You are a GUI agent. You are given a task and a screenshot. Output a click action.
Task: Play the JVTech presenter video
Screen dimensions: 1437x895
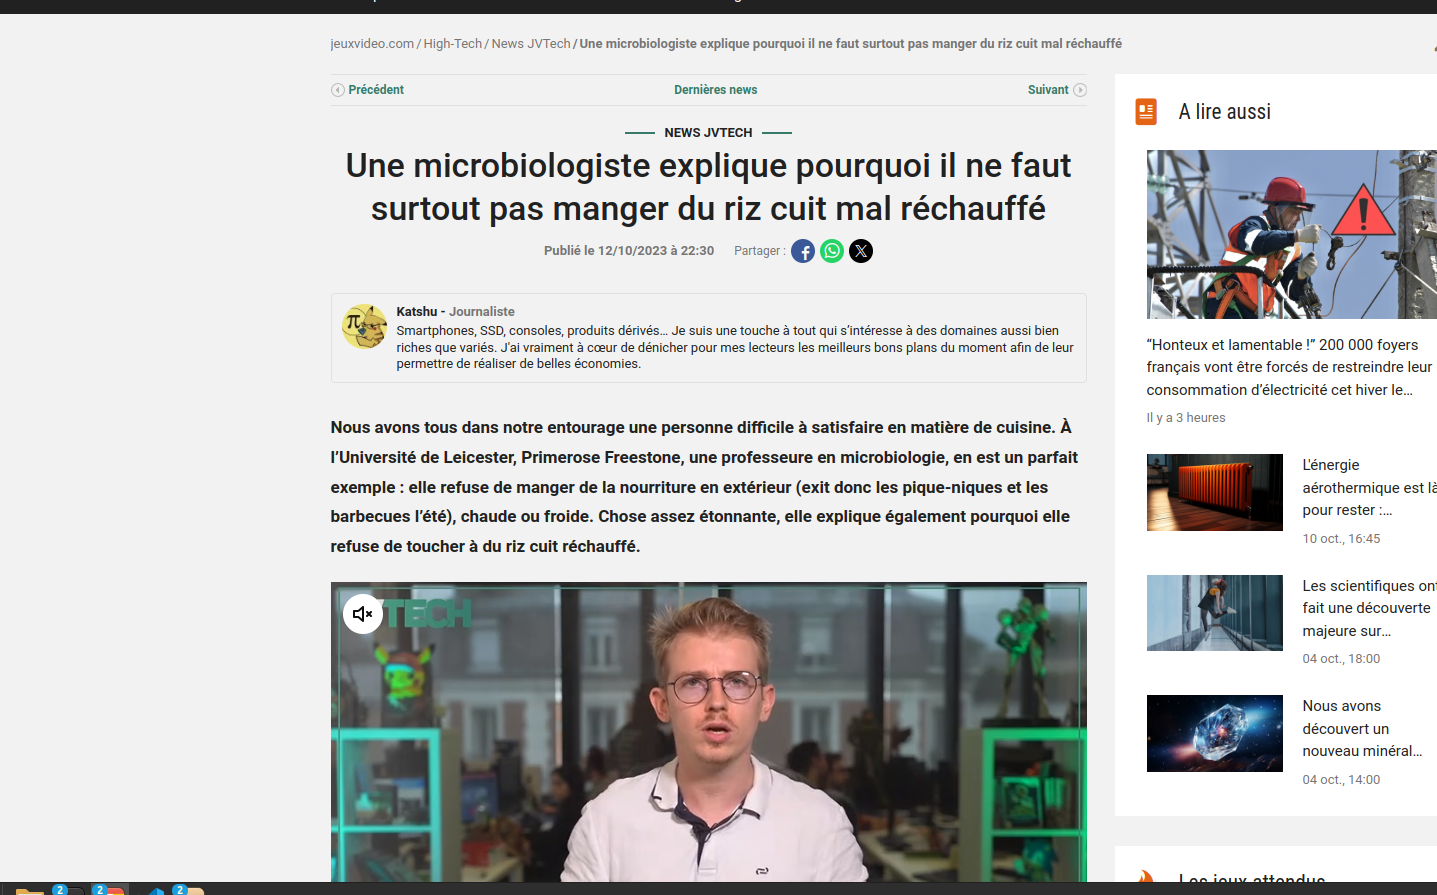(708, 732)
